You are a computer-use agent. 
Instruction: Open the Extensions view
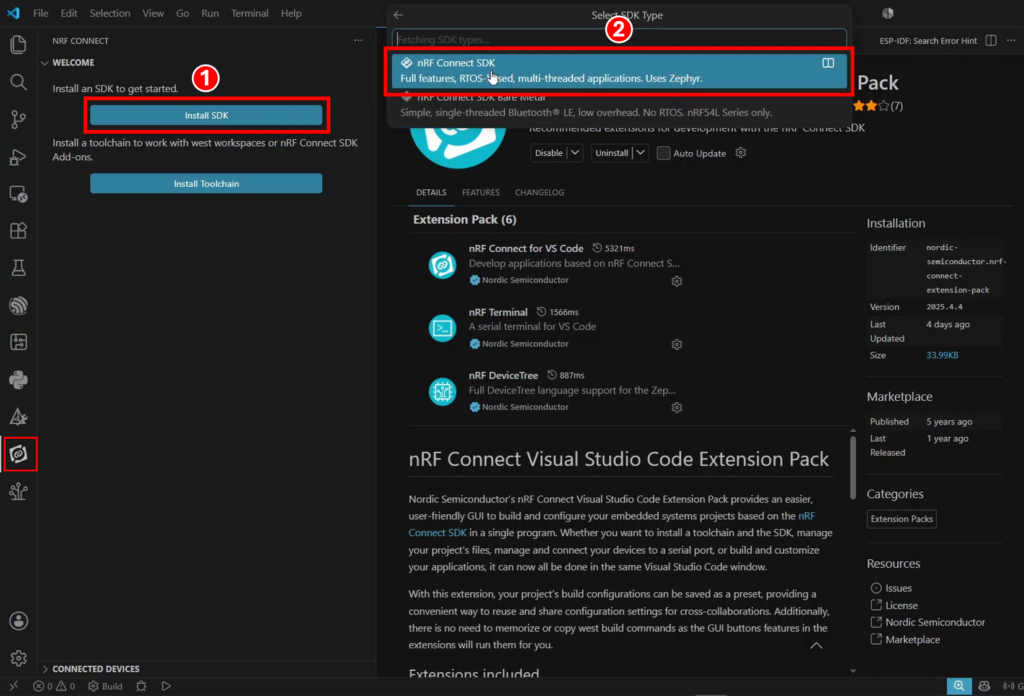click(18, 230)
